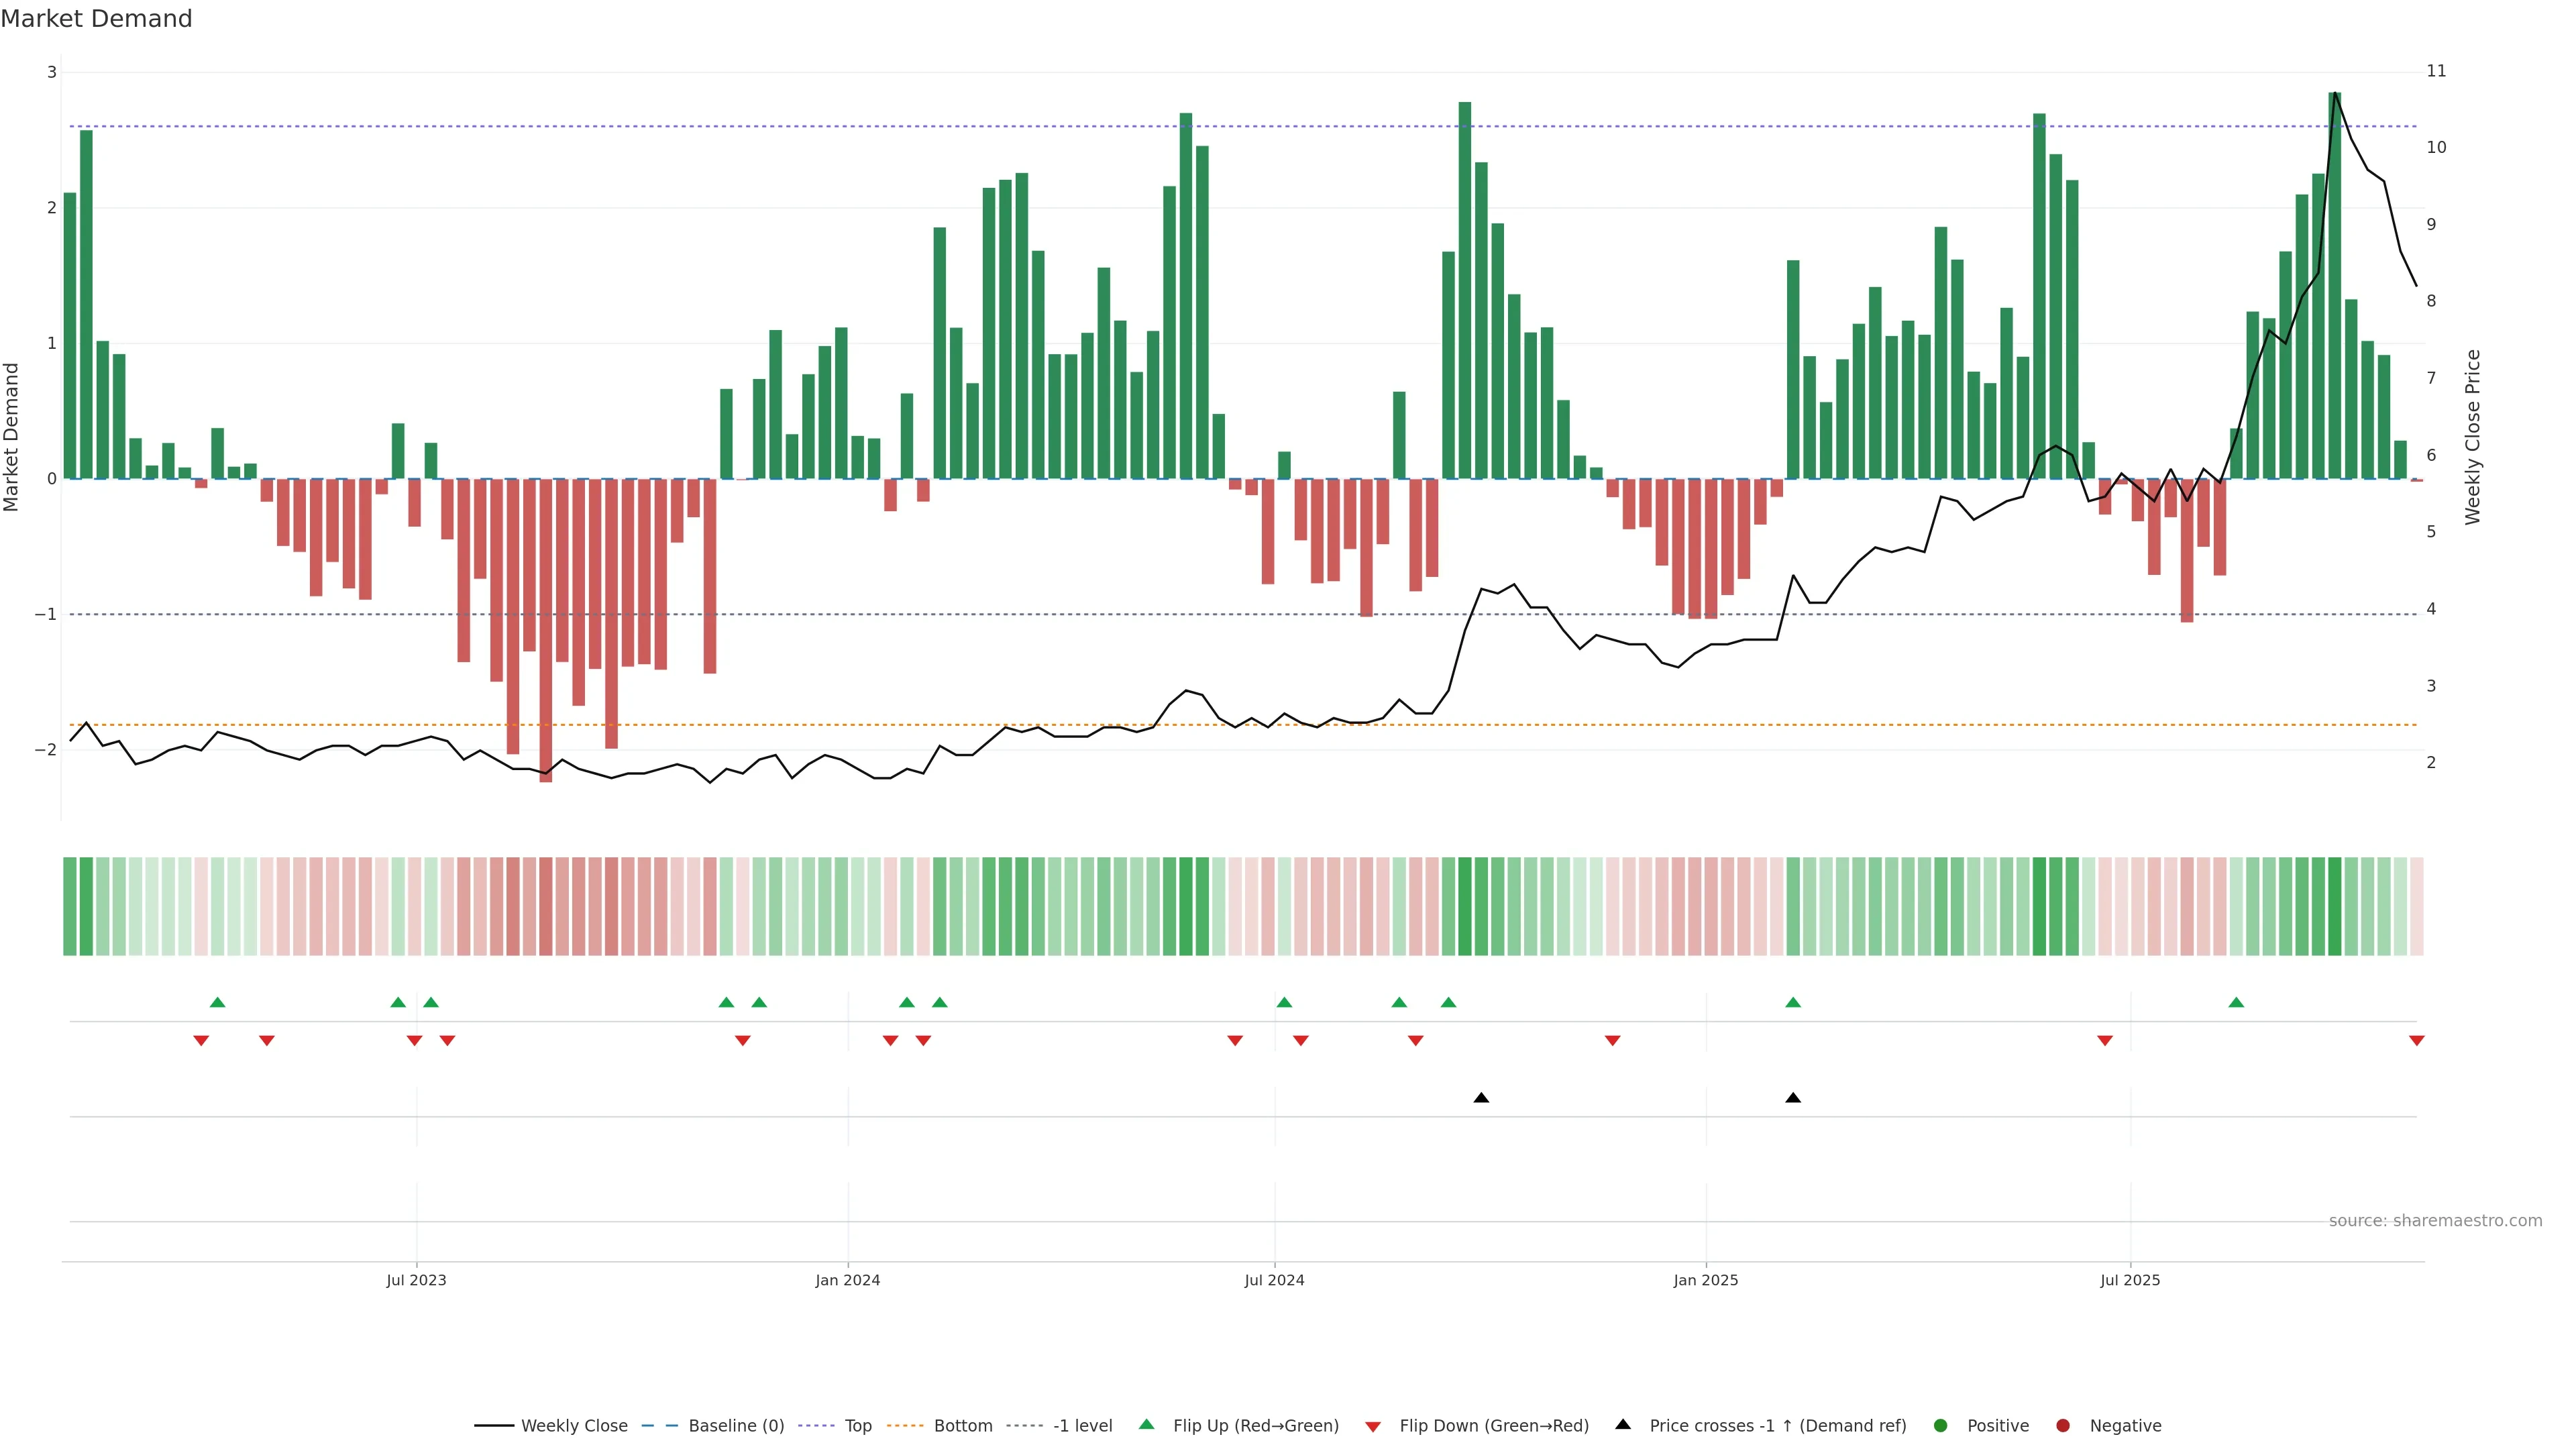Viewport: 2576px width, 1449px height.
Task: Toggle the Top dotted line legend item
Action: (857, 1425)
